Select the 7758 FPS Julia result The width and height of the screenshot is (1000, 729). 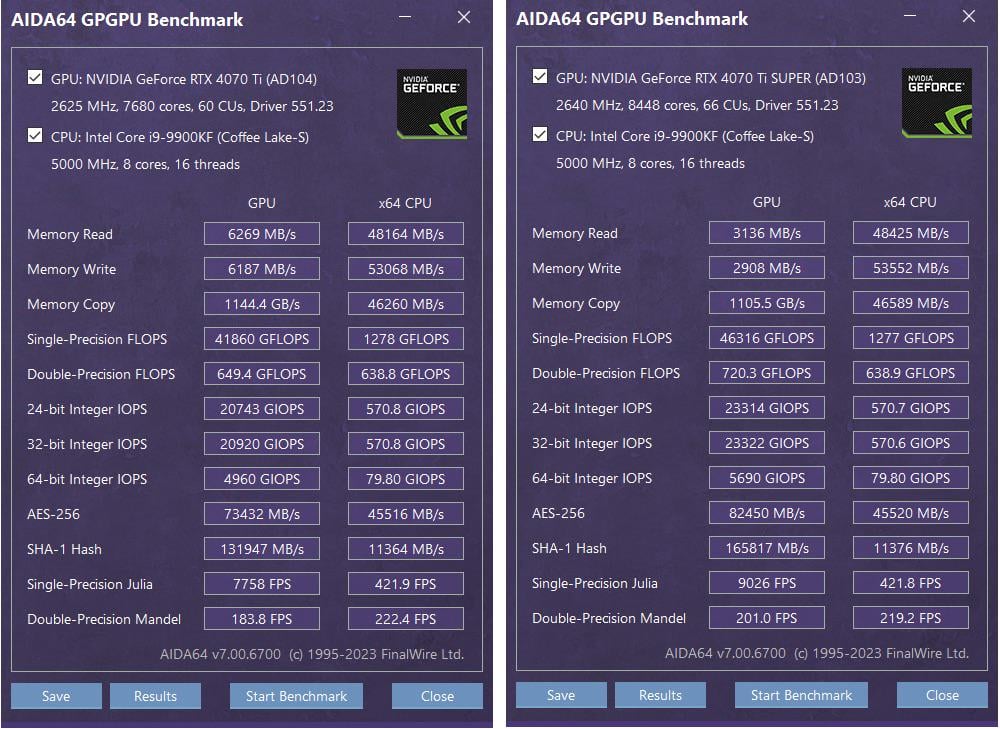point(261,584)
